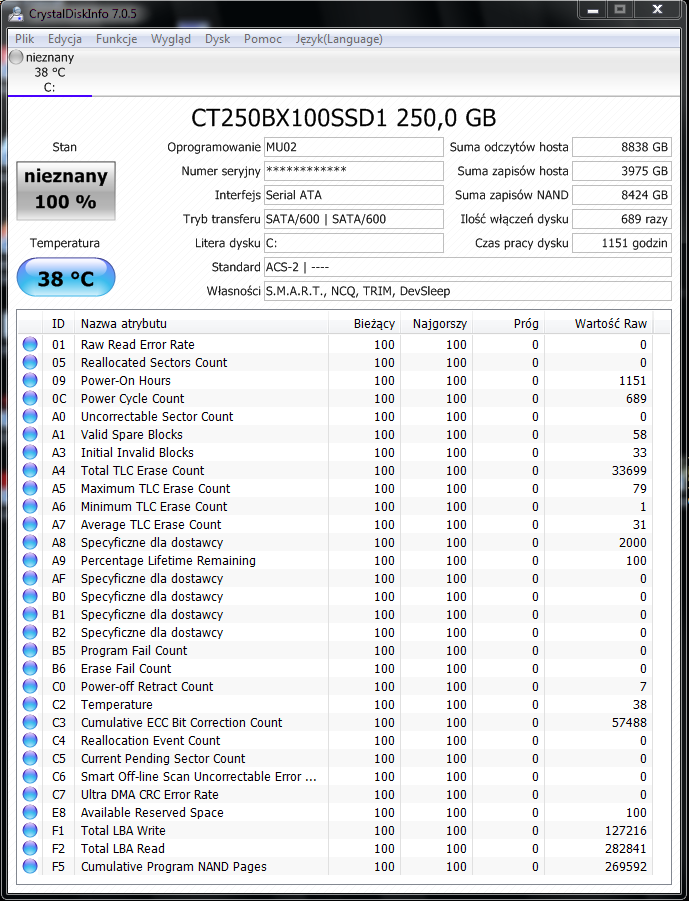Click the status orb for Valid Spare Blocks

(x=30, y=434)
